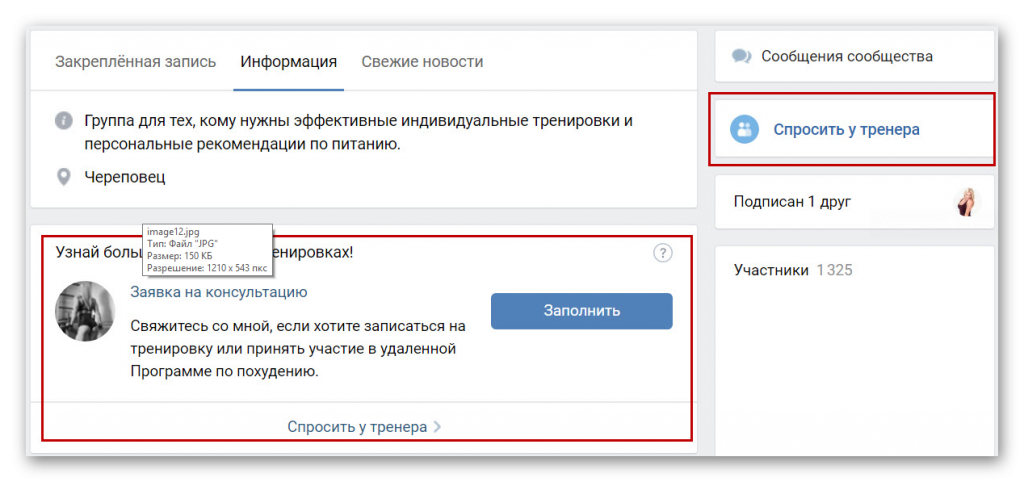Click the subscribed friend's avatar photo
1024x482 pixels.
coord(967,202)
